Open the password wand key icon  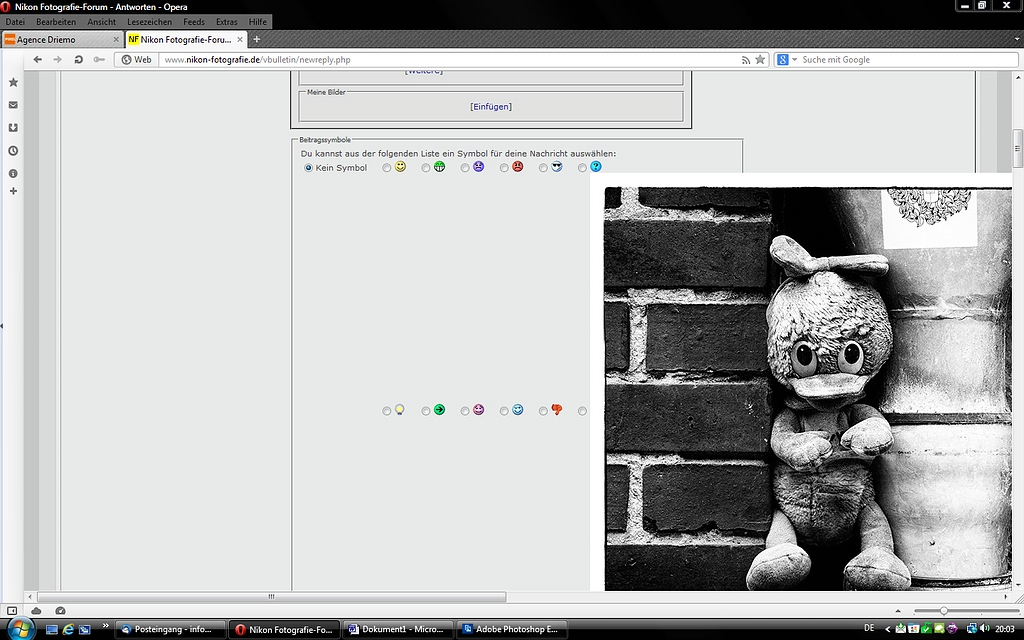point(99,59)
